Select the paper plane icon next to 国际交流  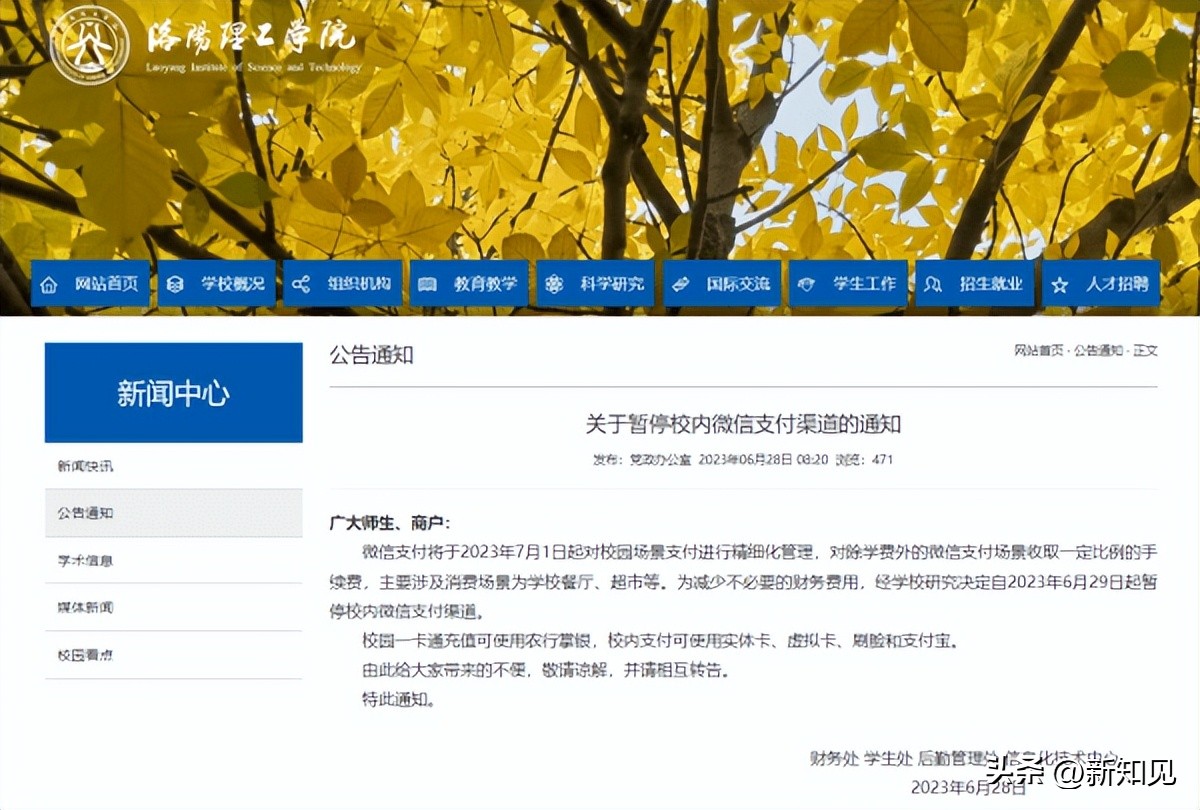pyautogui.click(x=680, y=284)
